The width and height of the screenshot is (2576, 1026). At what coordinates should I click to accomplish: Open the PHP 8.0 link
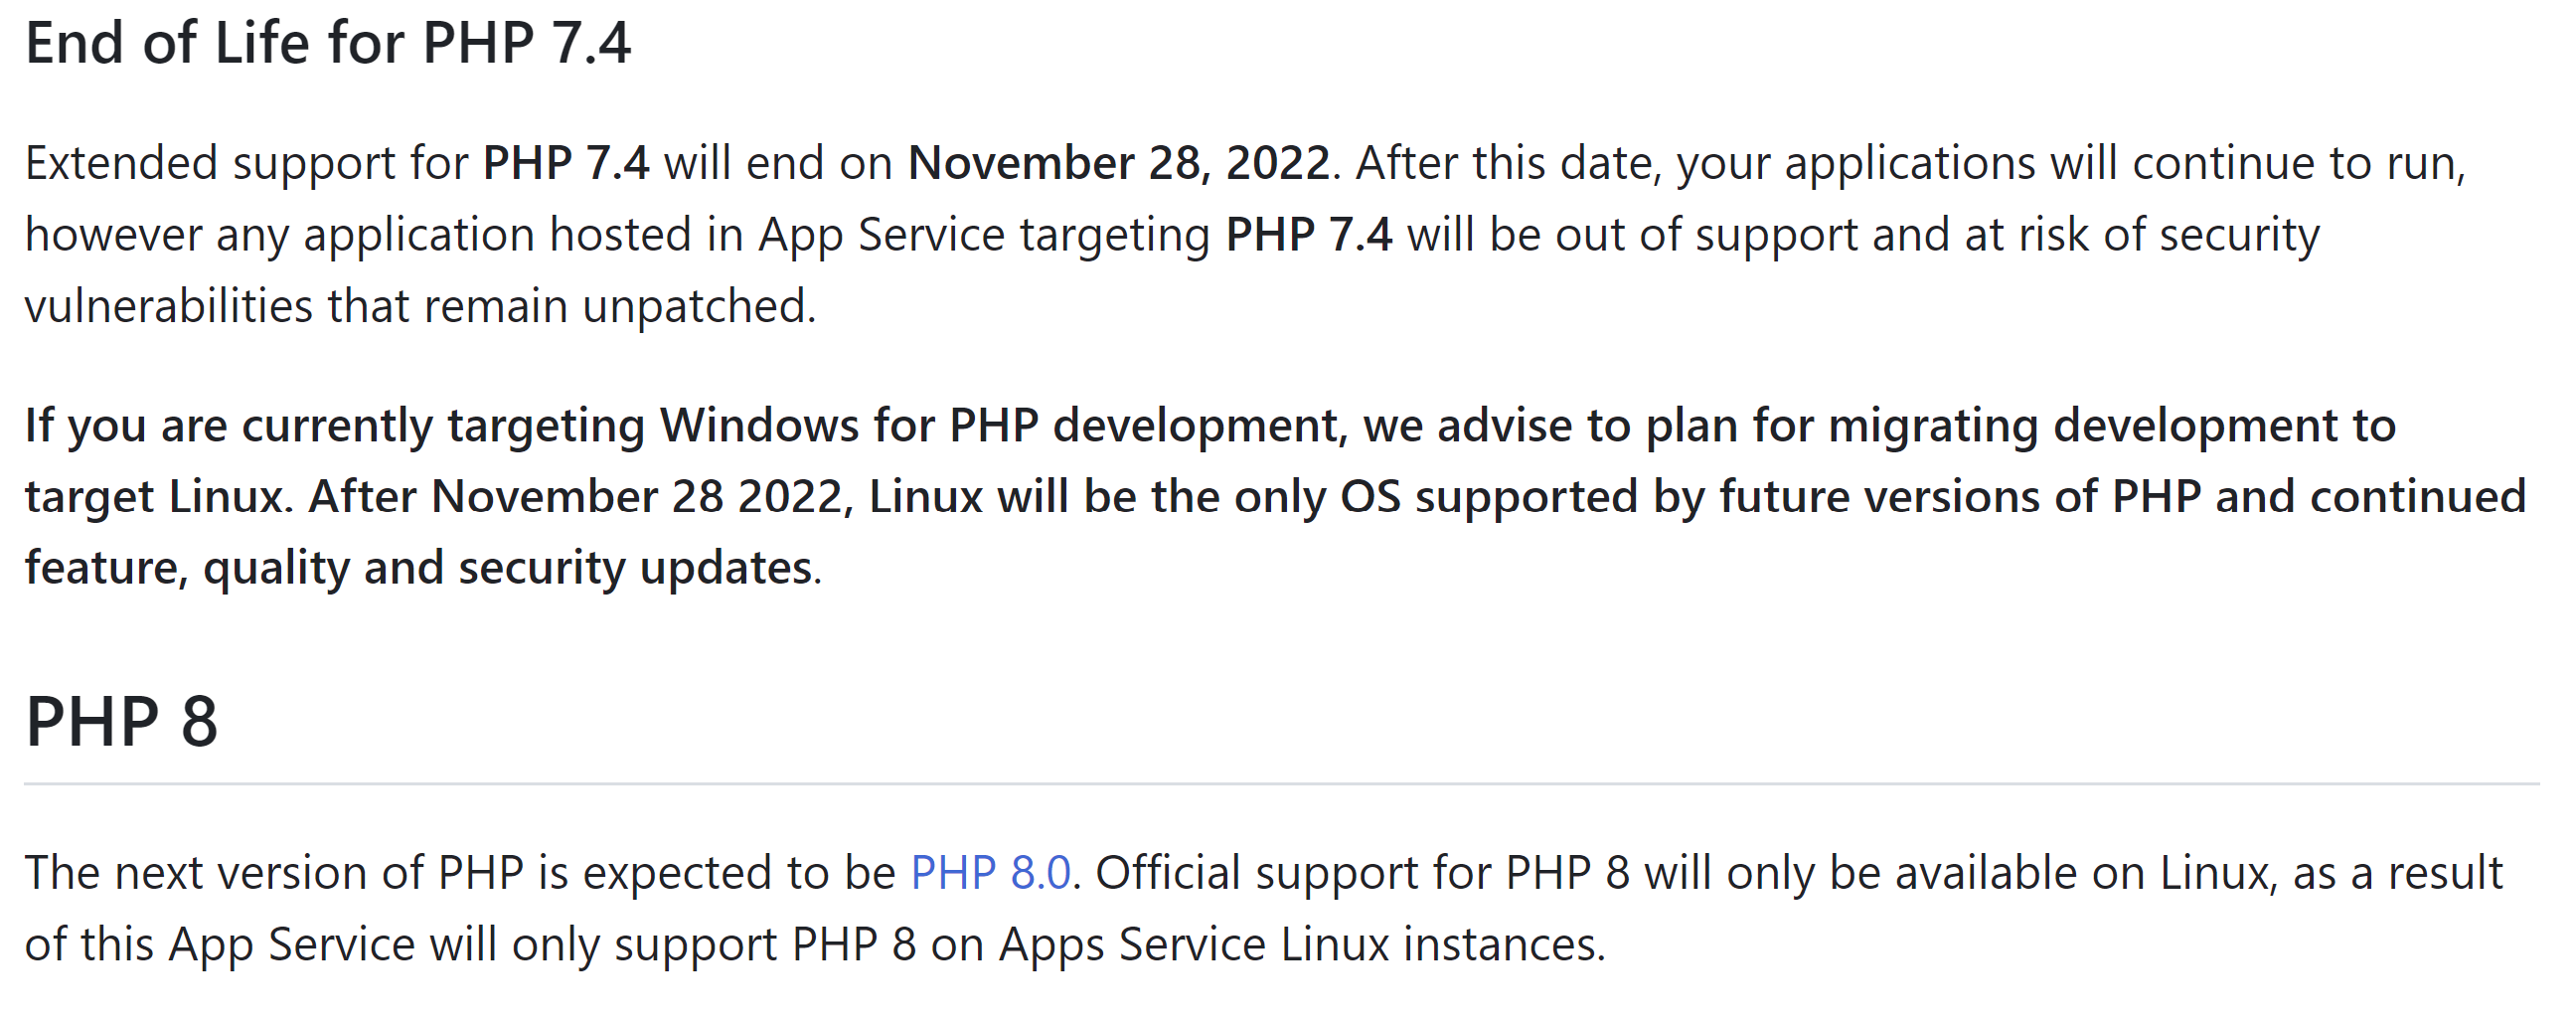coord(989,873)
